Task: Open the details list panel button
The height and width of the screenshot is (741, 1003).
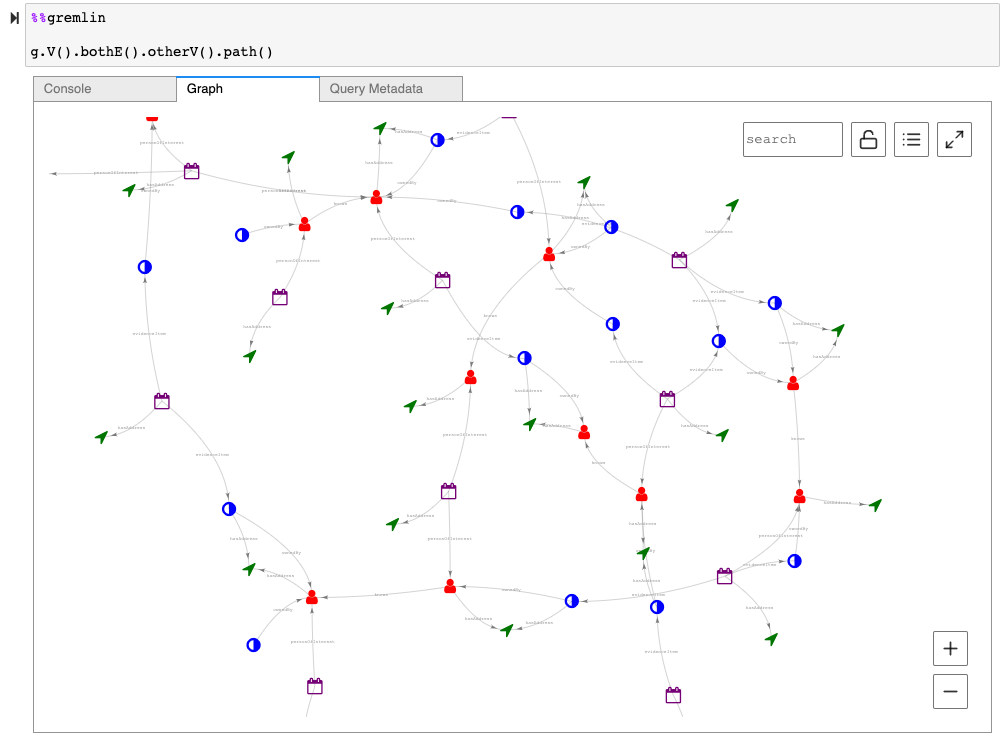Action: (x=911, y=139)
